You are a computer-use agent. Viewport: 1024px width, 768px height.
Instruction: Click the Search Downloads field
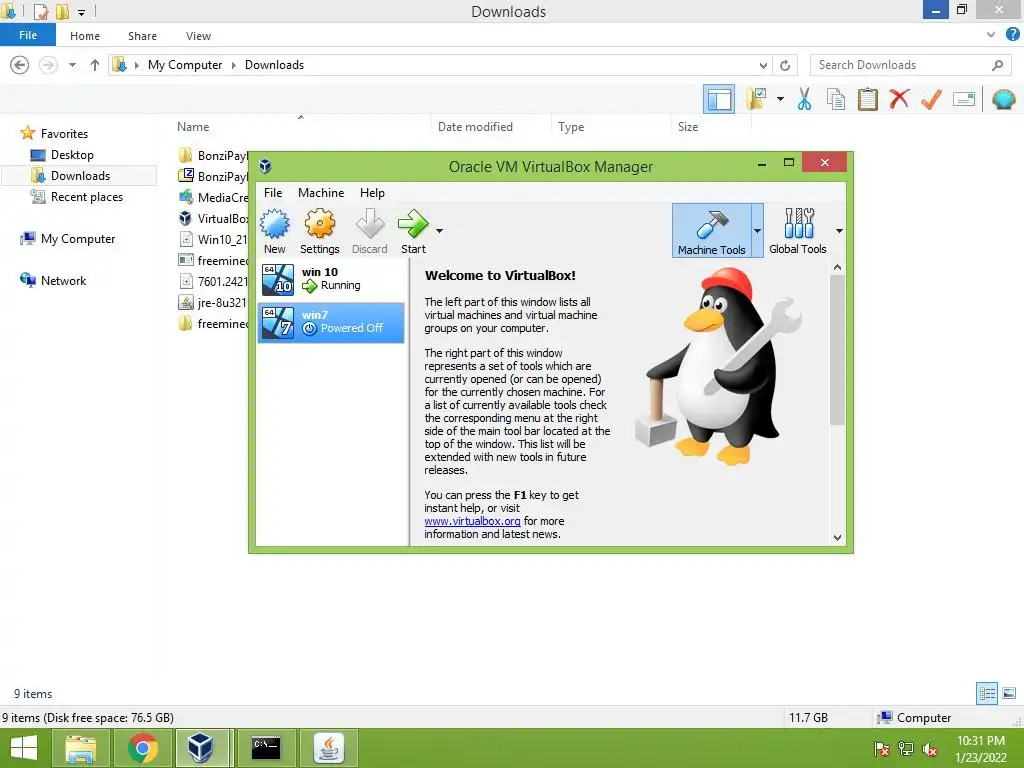pyautogui.click(x=910, y=65)
